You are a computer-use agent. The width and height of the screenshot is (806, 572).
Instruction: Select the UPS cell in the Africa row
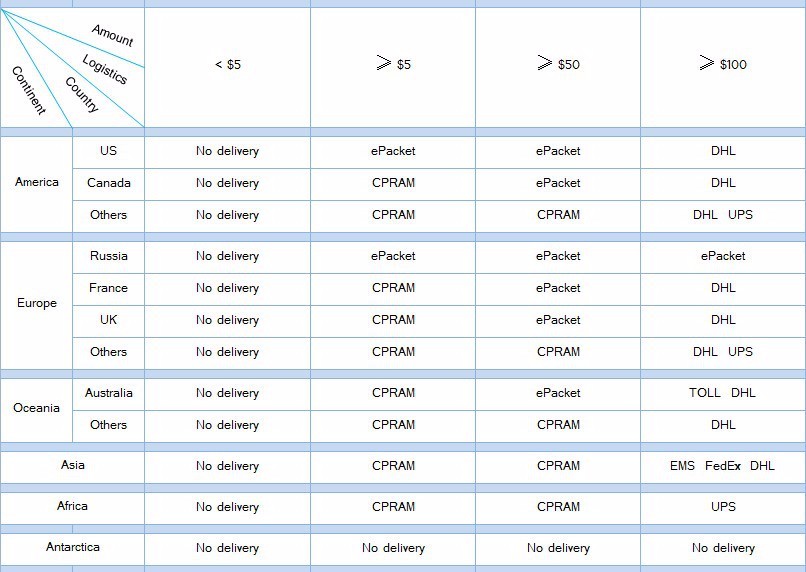click(x=722, y=507)
